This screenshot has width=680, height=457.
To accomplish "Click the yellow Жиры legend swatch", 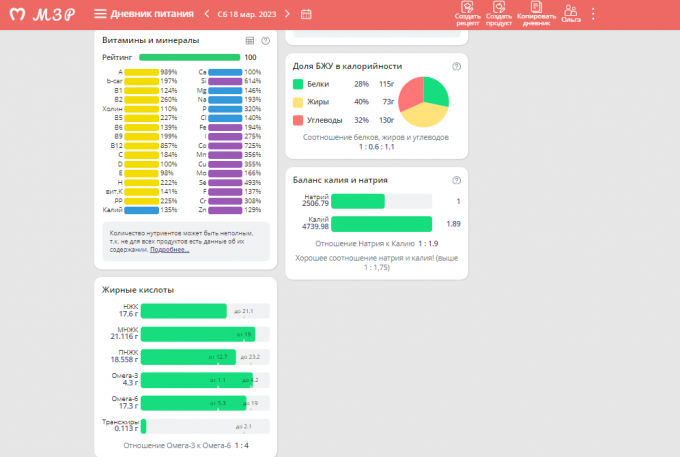I will click(298, 102).
